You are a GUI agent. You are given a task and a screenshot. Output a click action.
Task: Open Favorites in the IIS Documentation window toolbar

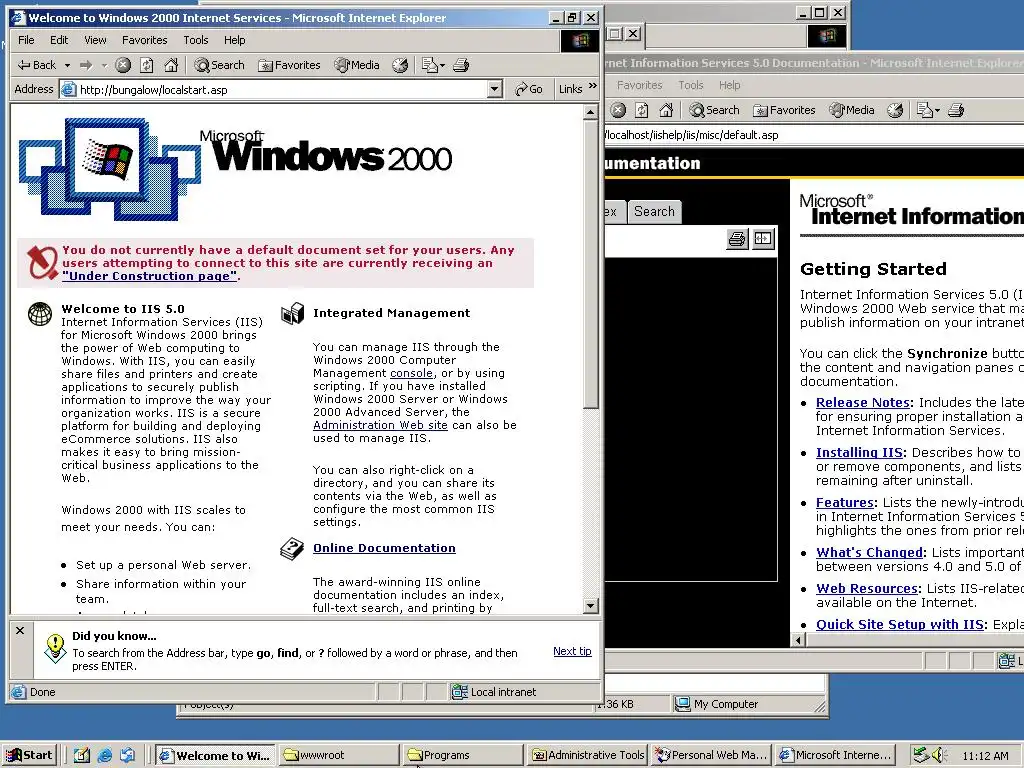click(784, 110)
